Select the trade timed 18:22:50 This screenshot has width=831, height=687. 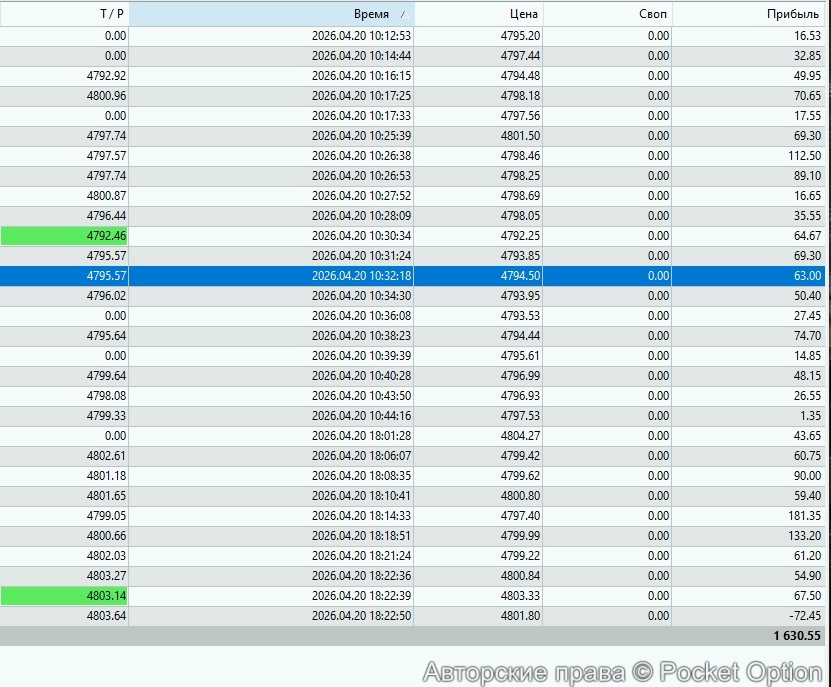click(x=360, y=616)
